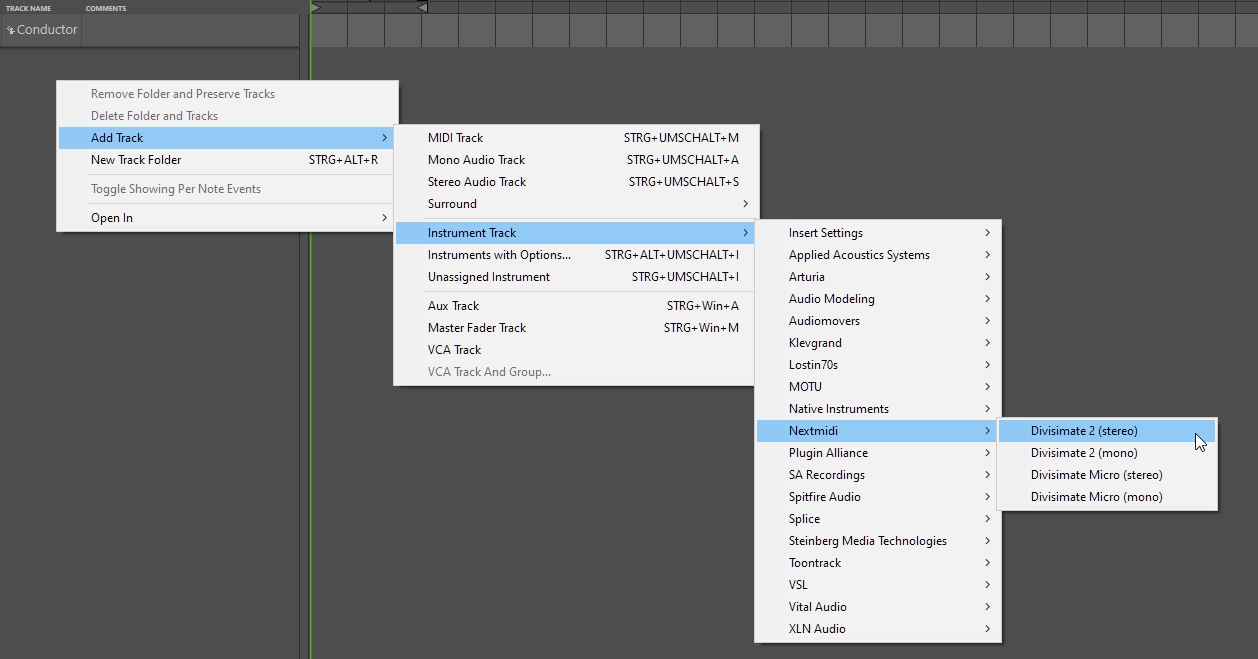The width and height of the screenshot is (1258, 659).
Task: Open the Add Track submenu
Action: (x=227, y=138)
